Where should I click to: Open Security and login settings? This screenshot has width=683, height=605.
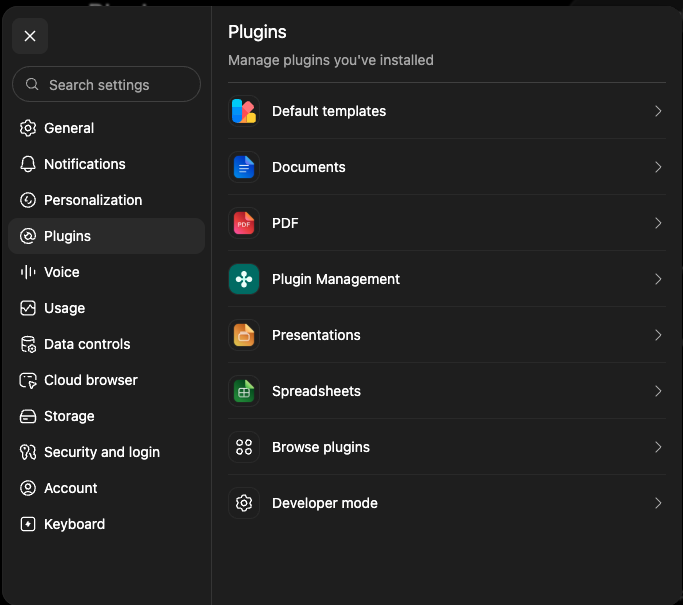[106, 452]
